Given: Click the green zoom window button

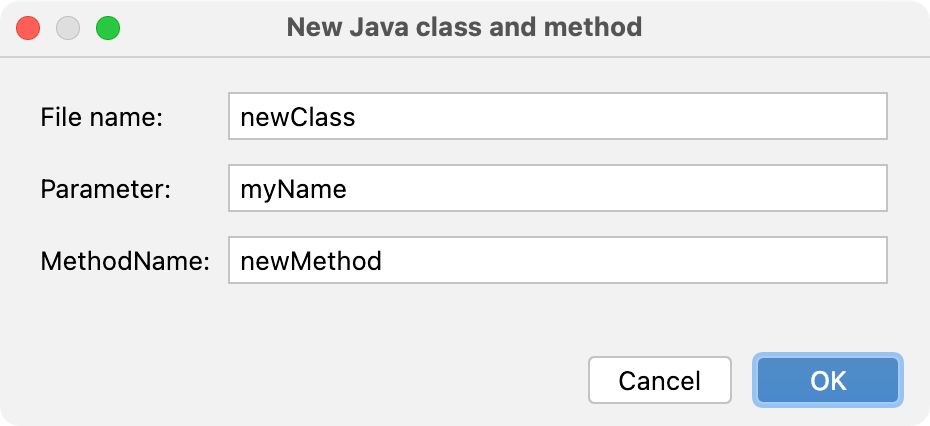Looking at the screenshot, I should point(107,27).
